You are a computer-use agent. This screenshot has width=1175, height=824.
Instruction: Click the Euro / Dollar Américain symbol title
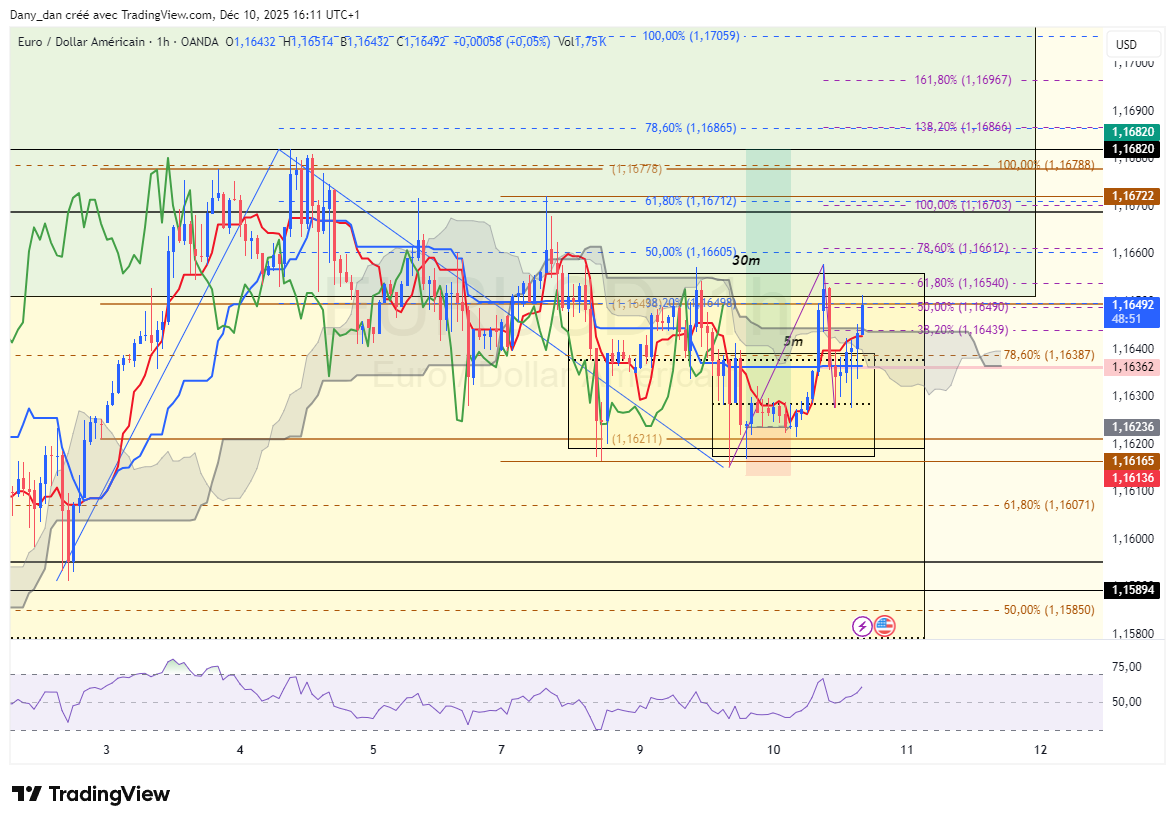[x=82, y=42]
